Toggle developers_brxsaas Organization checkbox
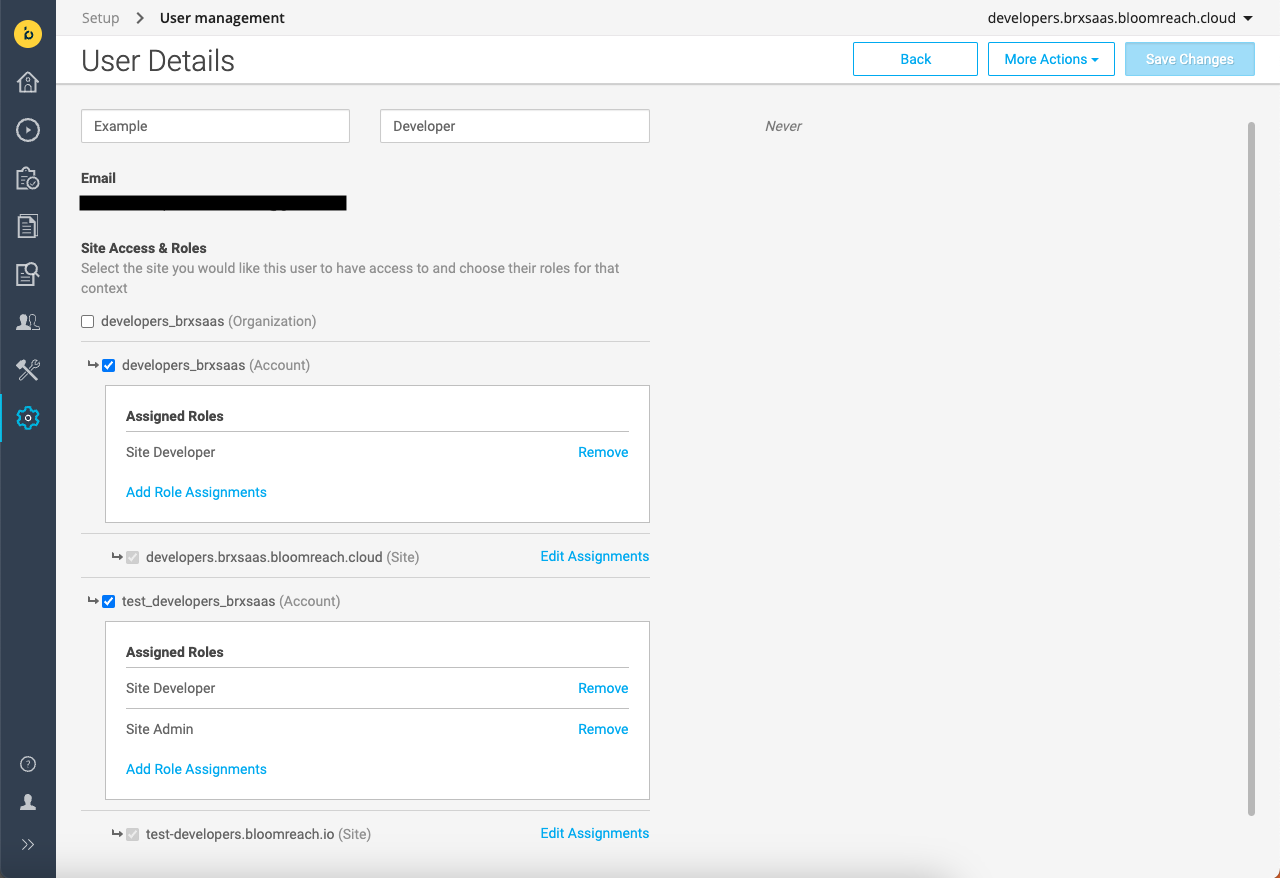 [88, 322]
